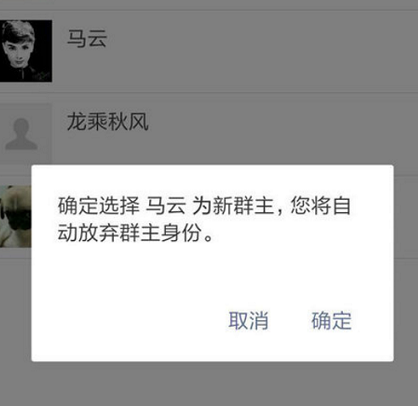Confirm with the 确定 button
The height and width of the screenshot is (406, 418).
click(x=331, y=321)
